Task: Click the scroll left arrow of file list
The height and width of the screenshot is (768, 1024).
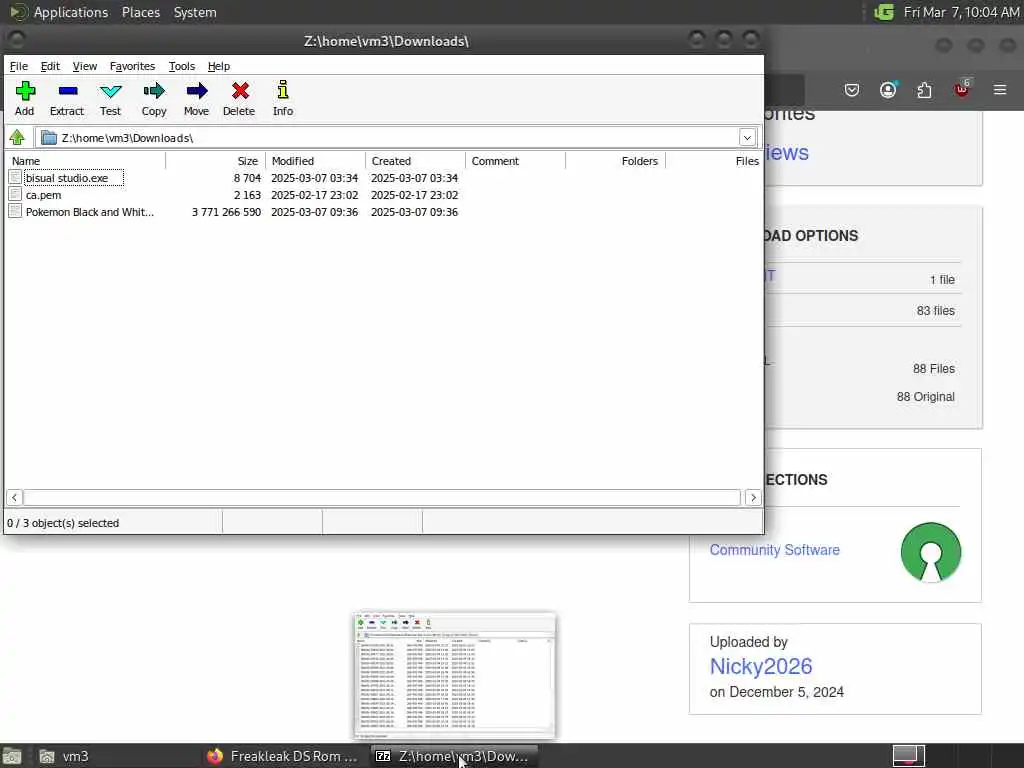Action: (x=14, y=498)
